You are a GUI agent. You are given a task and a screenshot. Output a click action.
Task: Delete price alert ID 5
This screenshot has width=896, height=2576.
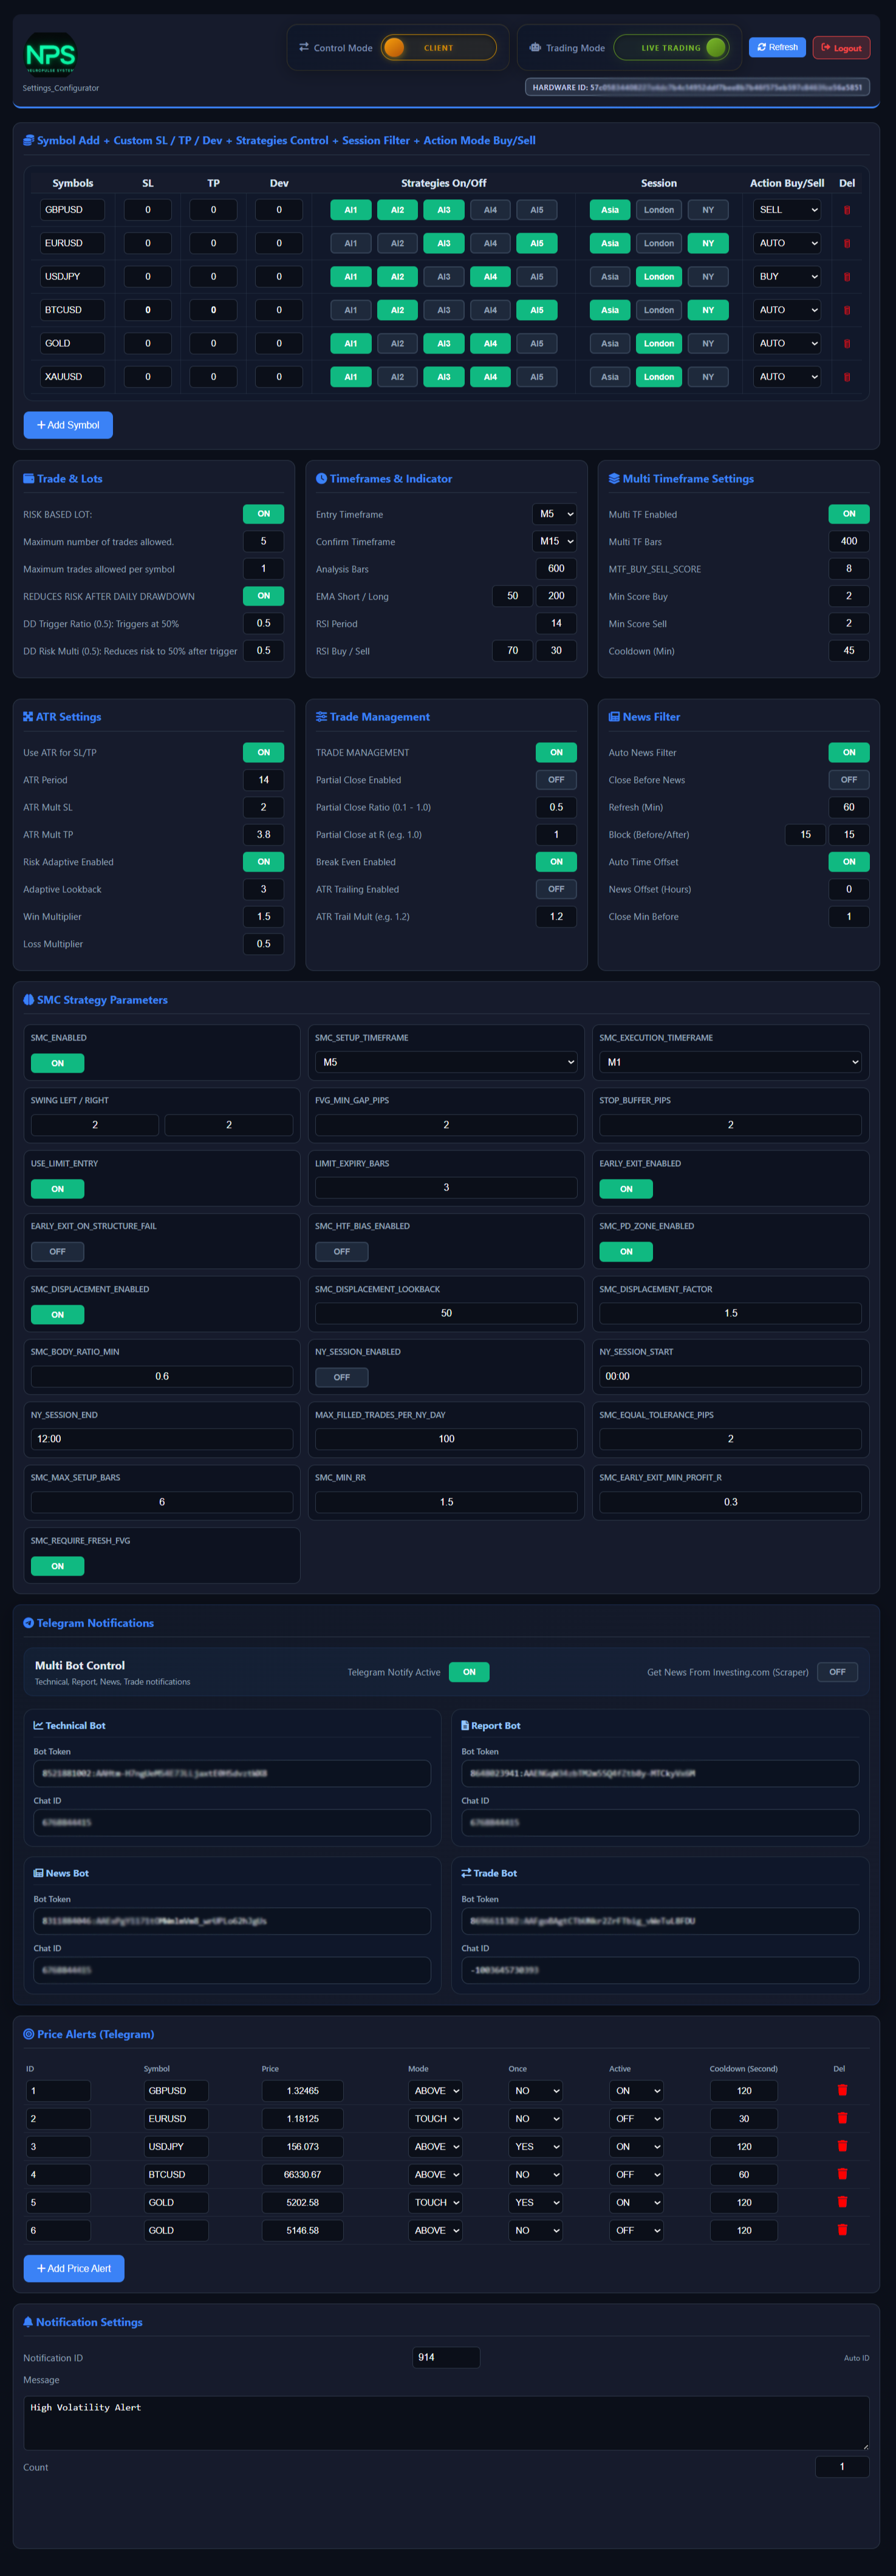[x=842, y=2202]
